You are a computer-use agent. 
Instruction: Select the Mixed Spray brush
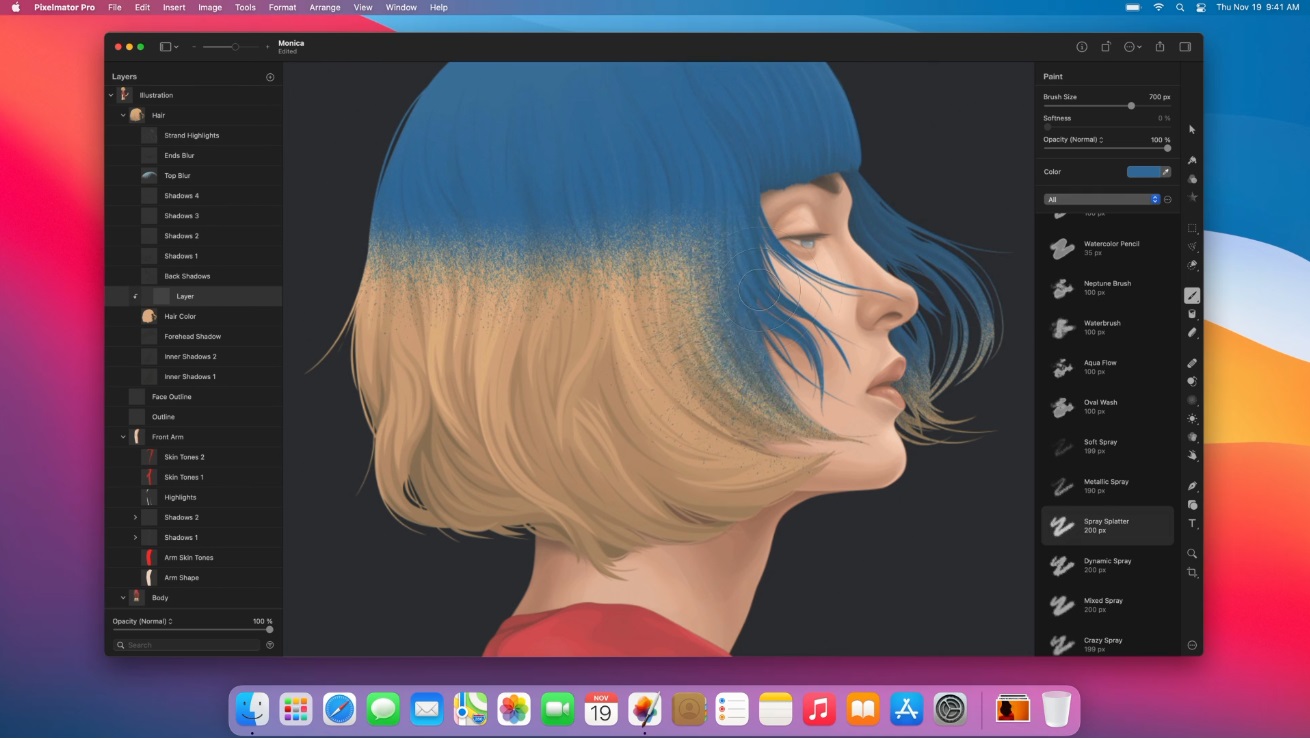1108,605
